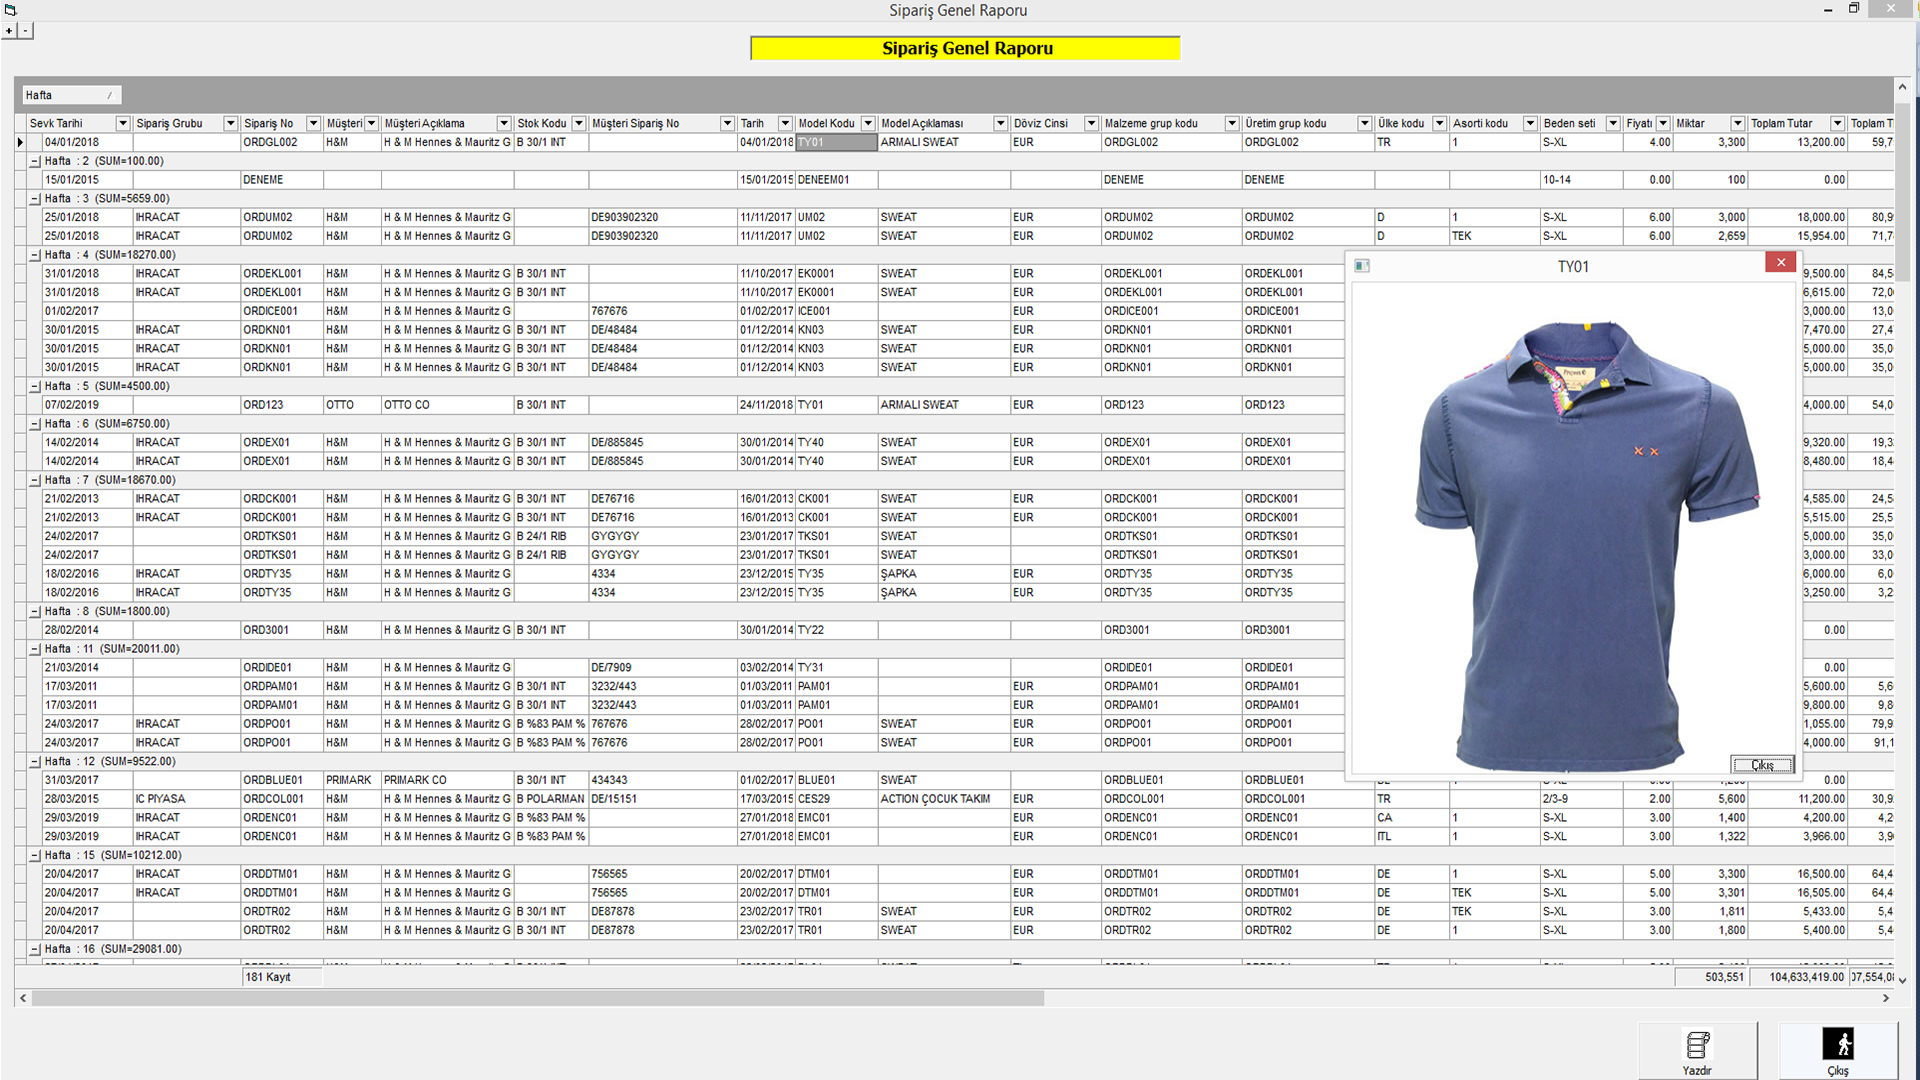Click the TY01 popup window icon
The image size is (1920, 1080).
tap(1361, 266)
